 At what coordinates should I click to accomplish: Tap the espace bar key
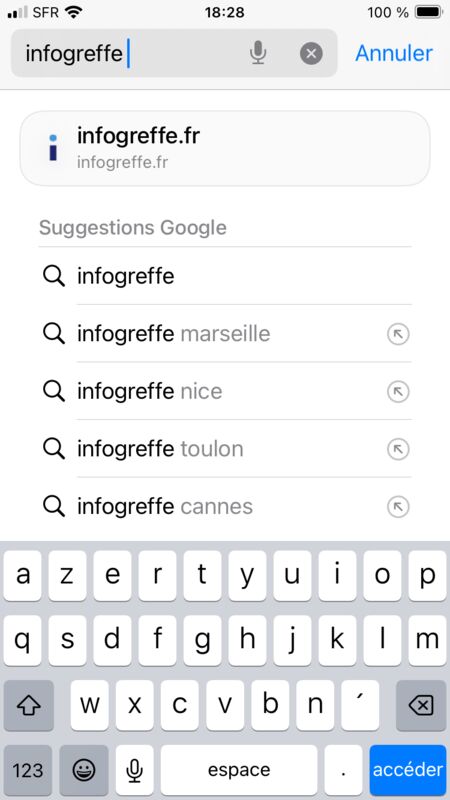239,770
